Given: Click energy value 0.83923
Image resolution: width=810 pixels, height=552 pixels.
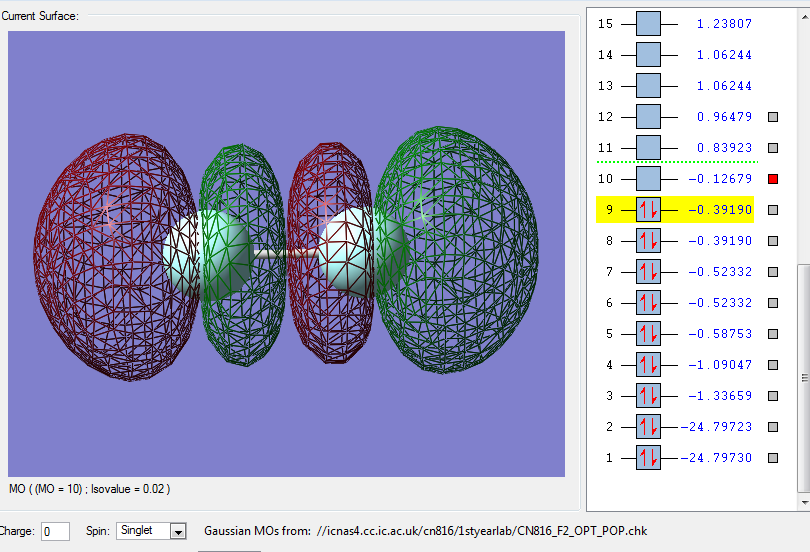Looking at the screenshot, I should (x=724, y=148).
